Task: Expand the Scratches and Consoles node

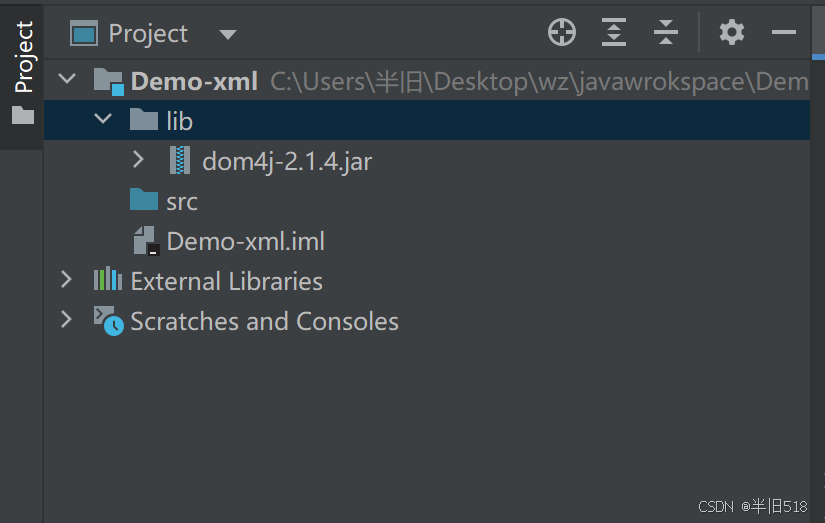Action: coord(66,319)
